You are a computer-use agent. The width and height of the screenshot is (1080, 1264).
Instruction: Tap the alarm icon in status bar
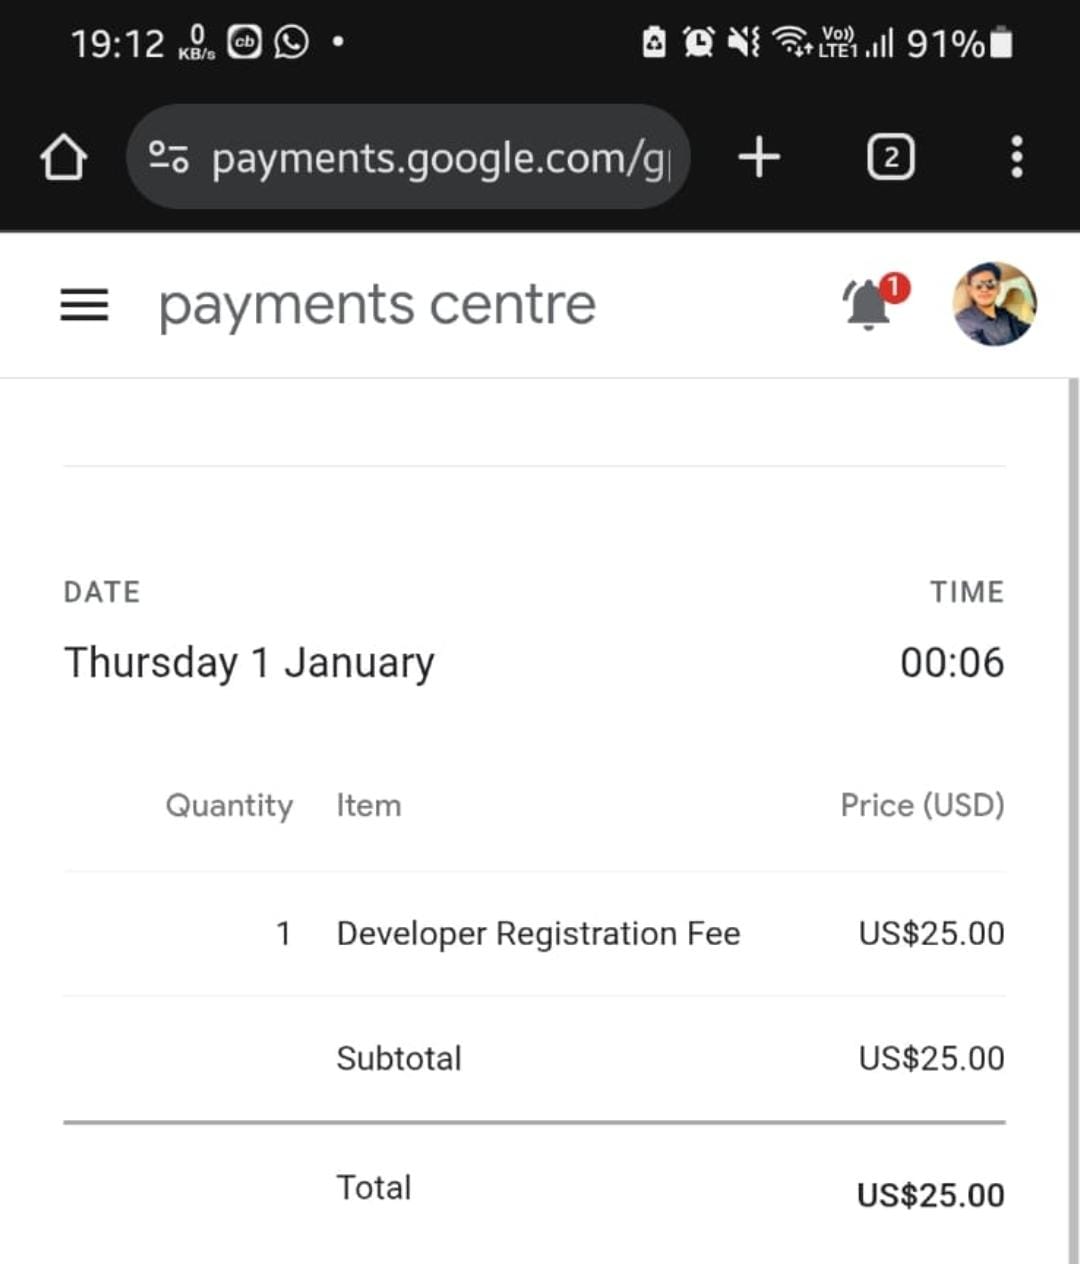[698, 42]
